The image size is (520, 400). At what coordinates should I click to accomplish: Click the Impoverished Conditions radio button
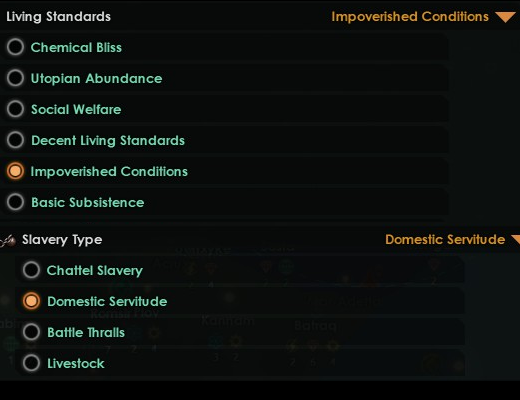pos(15,171)
